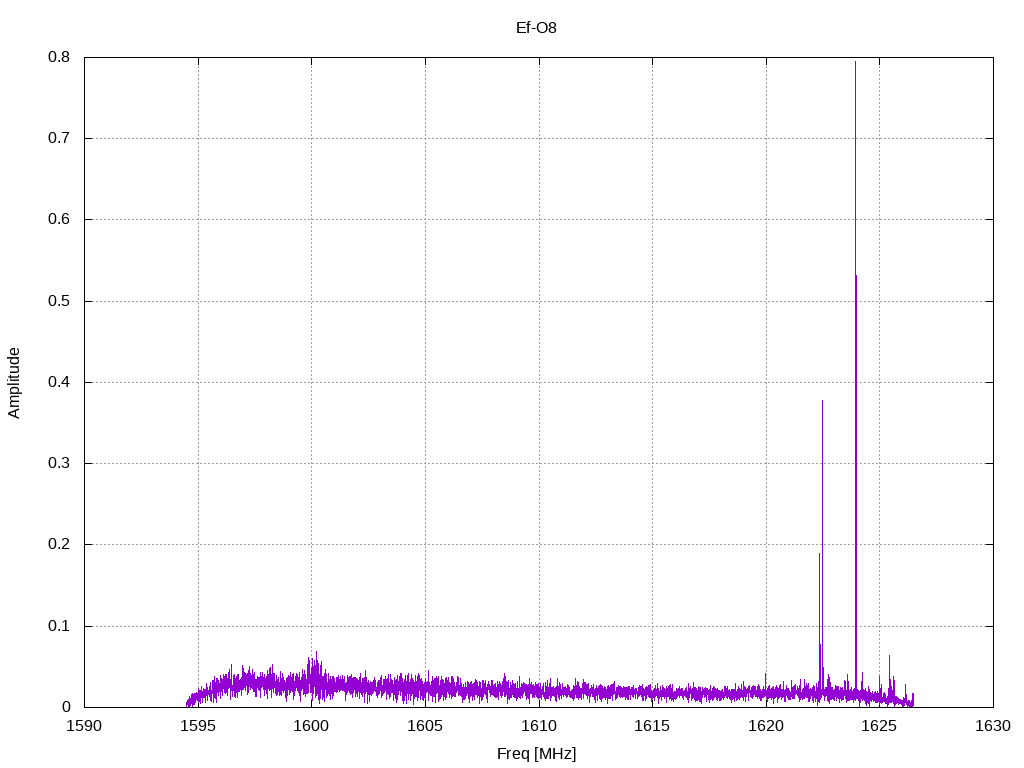The image size is (1024, 768).
Task: Click the 0.8 y-axis tick label
Action: coord(59,57)
